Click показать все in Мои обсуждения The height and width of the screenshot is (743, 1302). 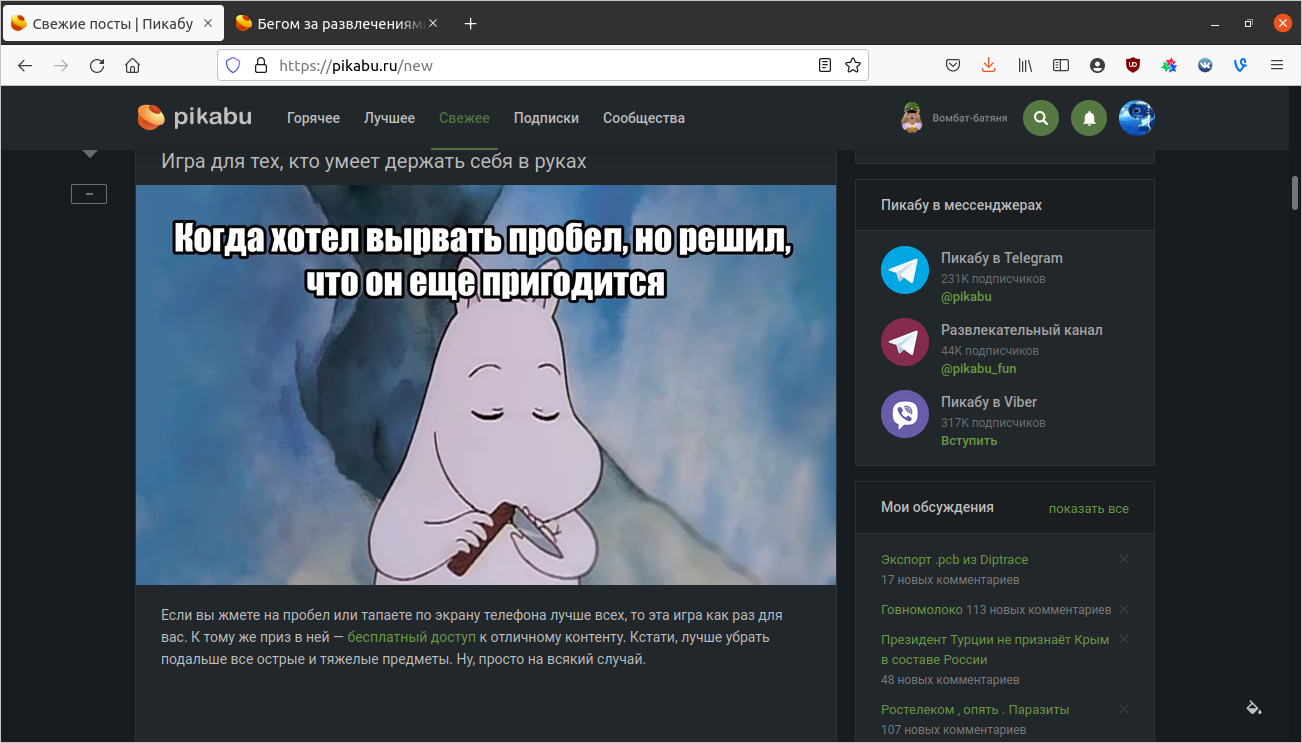(1088, 509)
